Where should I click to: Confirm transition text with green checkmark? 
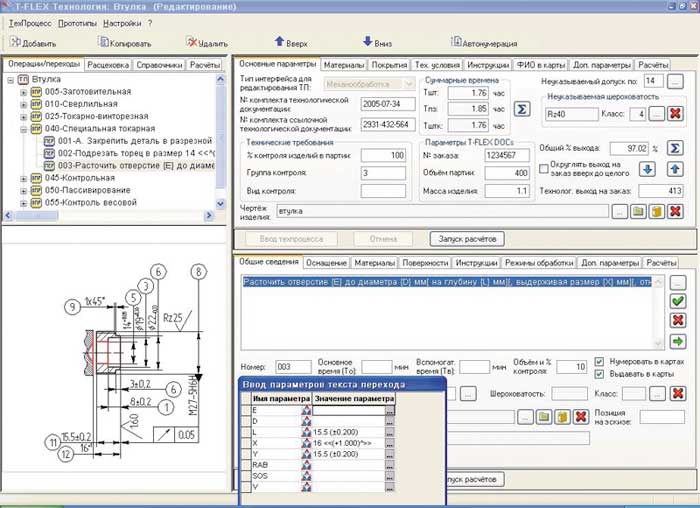677,300
